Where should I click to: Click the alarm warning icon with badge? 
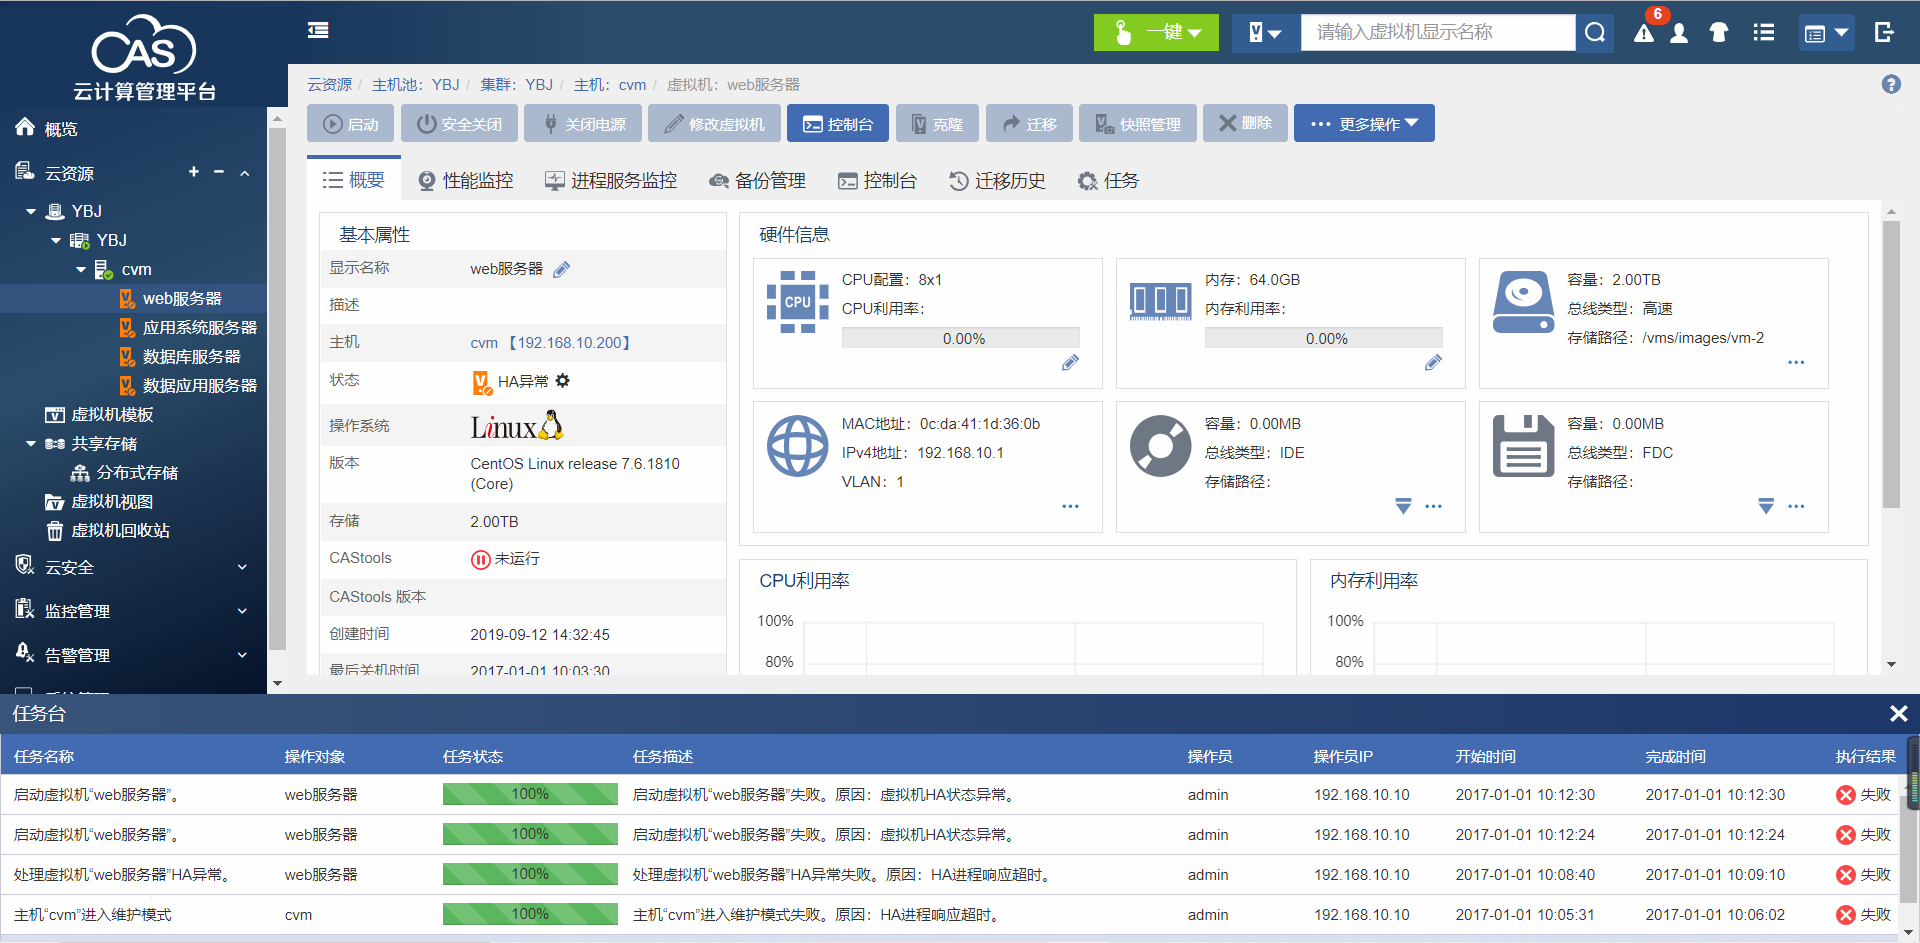1644,33
